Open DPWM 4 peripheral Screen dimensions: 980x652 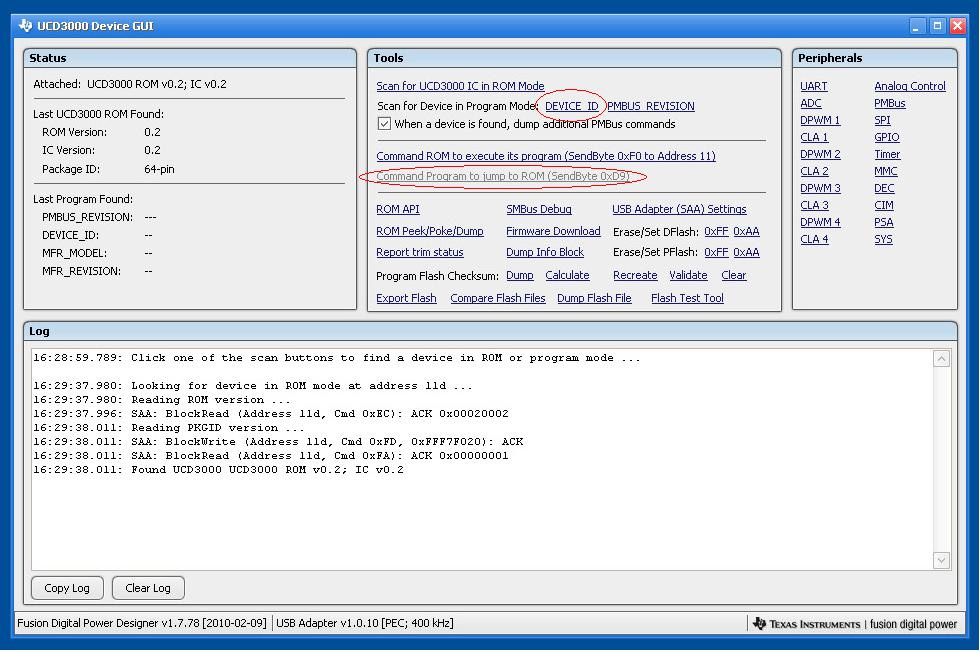click(820, 222)
